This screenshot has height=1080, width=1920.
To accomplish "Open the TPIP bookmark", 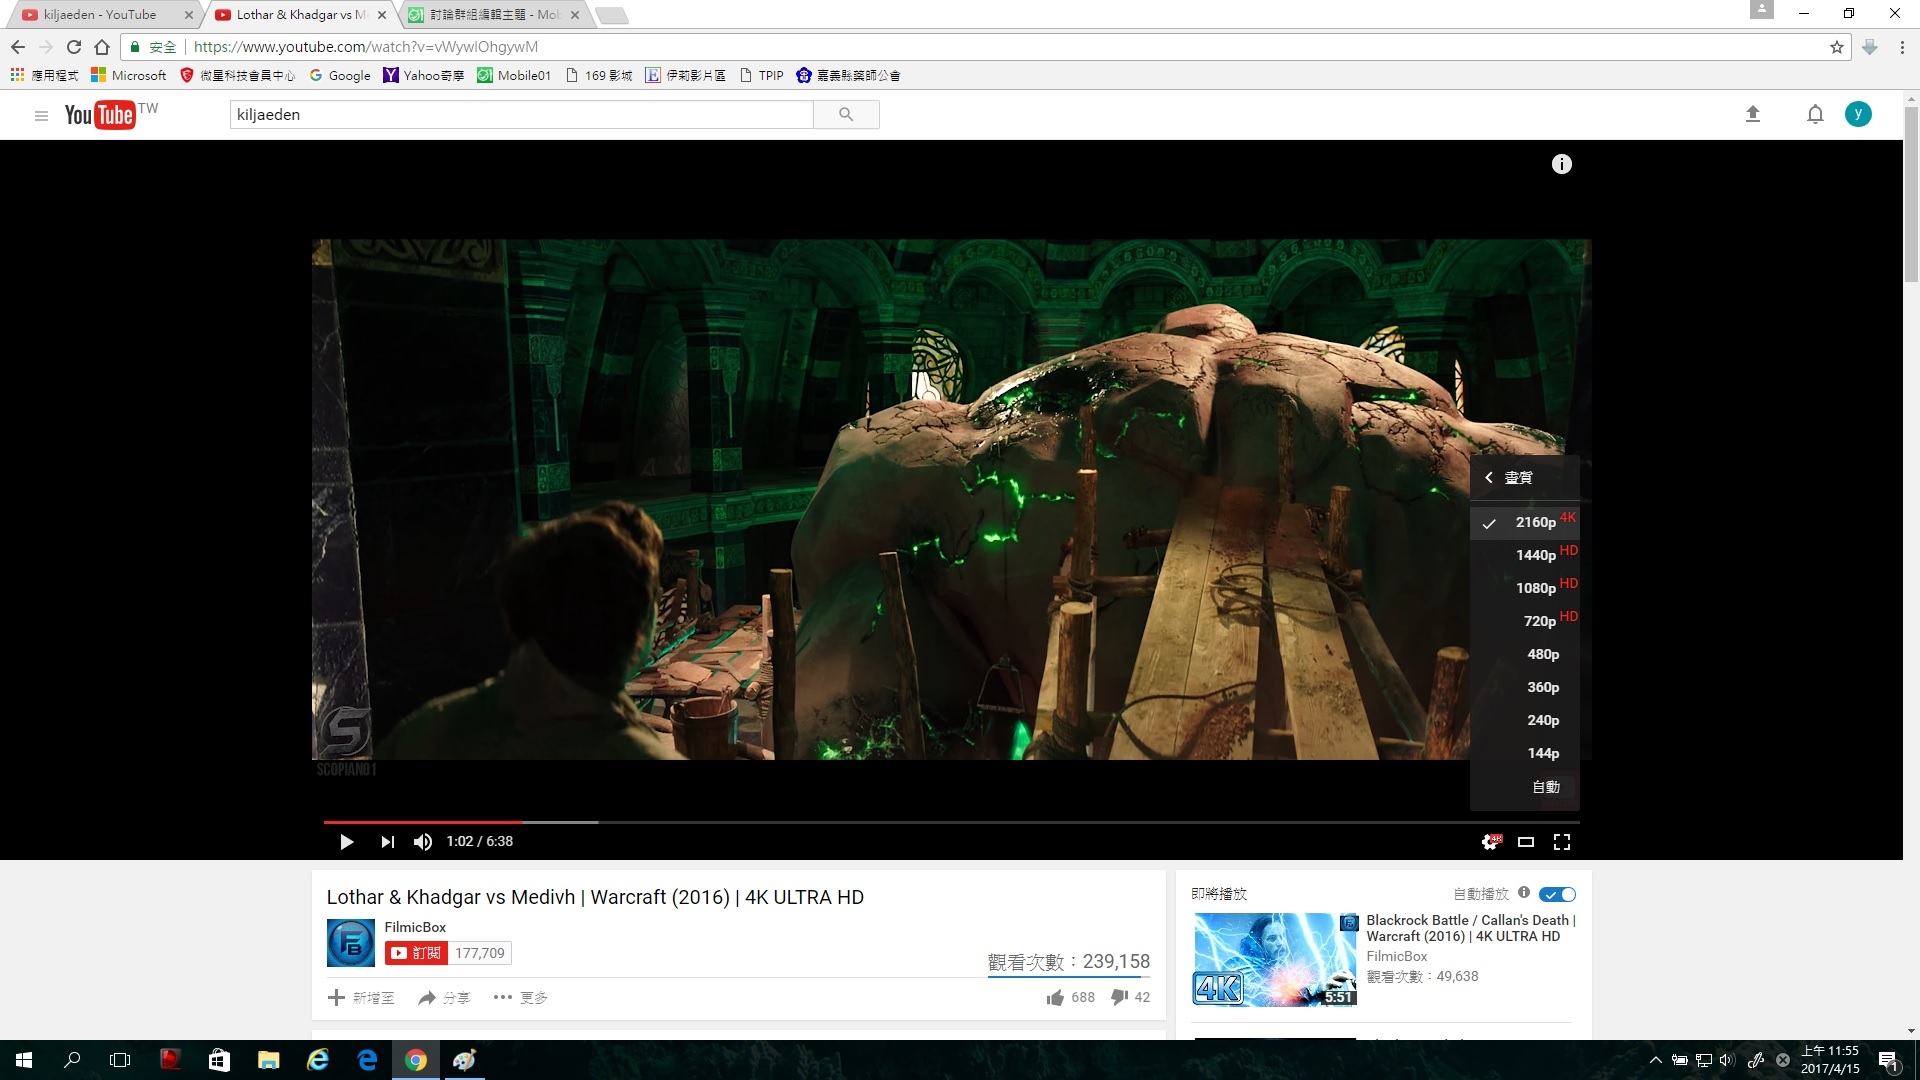I will tap(762, 75).
